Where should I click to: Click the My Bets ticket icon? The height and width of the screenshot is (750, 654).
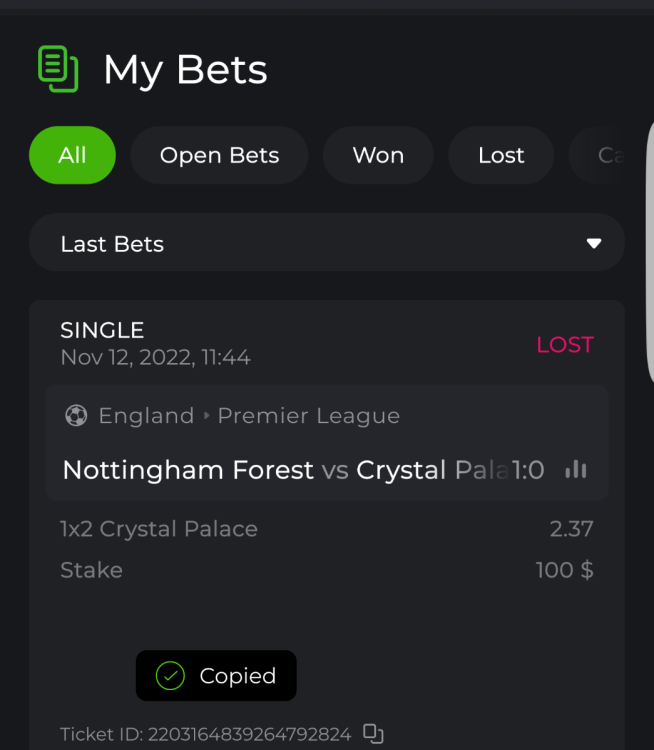coord(58,69)
